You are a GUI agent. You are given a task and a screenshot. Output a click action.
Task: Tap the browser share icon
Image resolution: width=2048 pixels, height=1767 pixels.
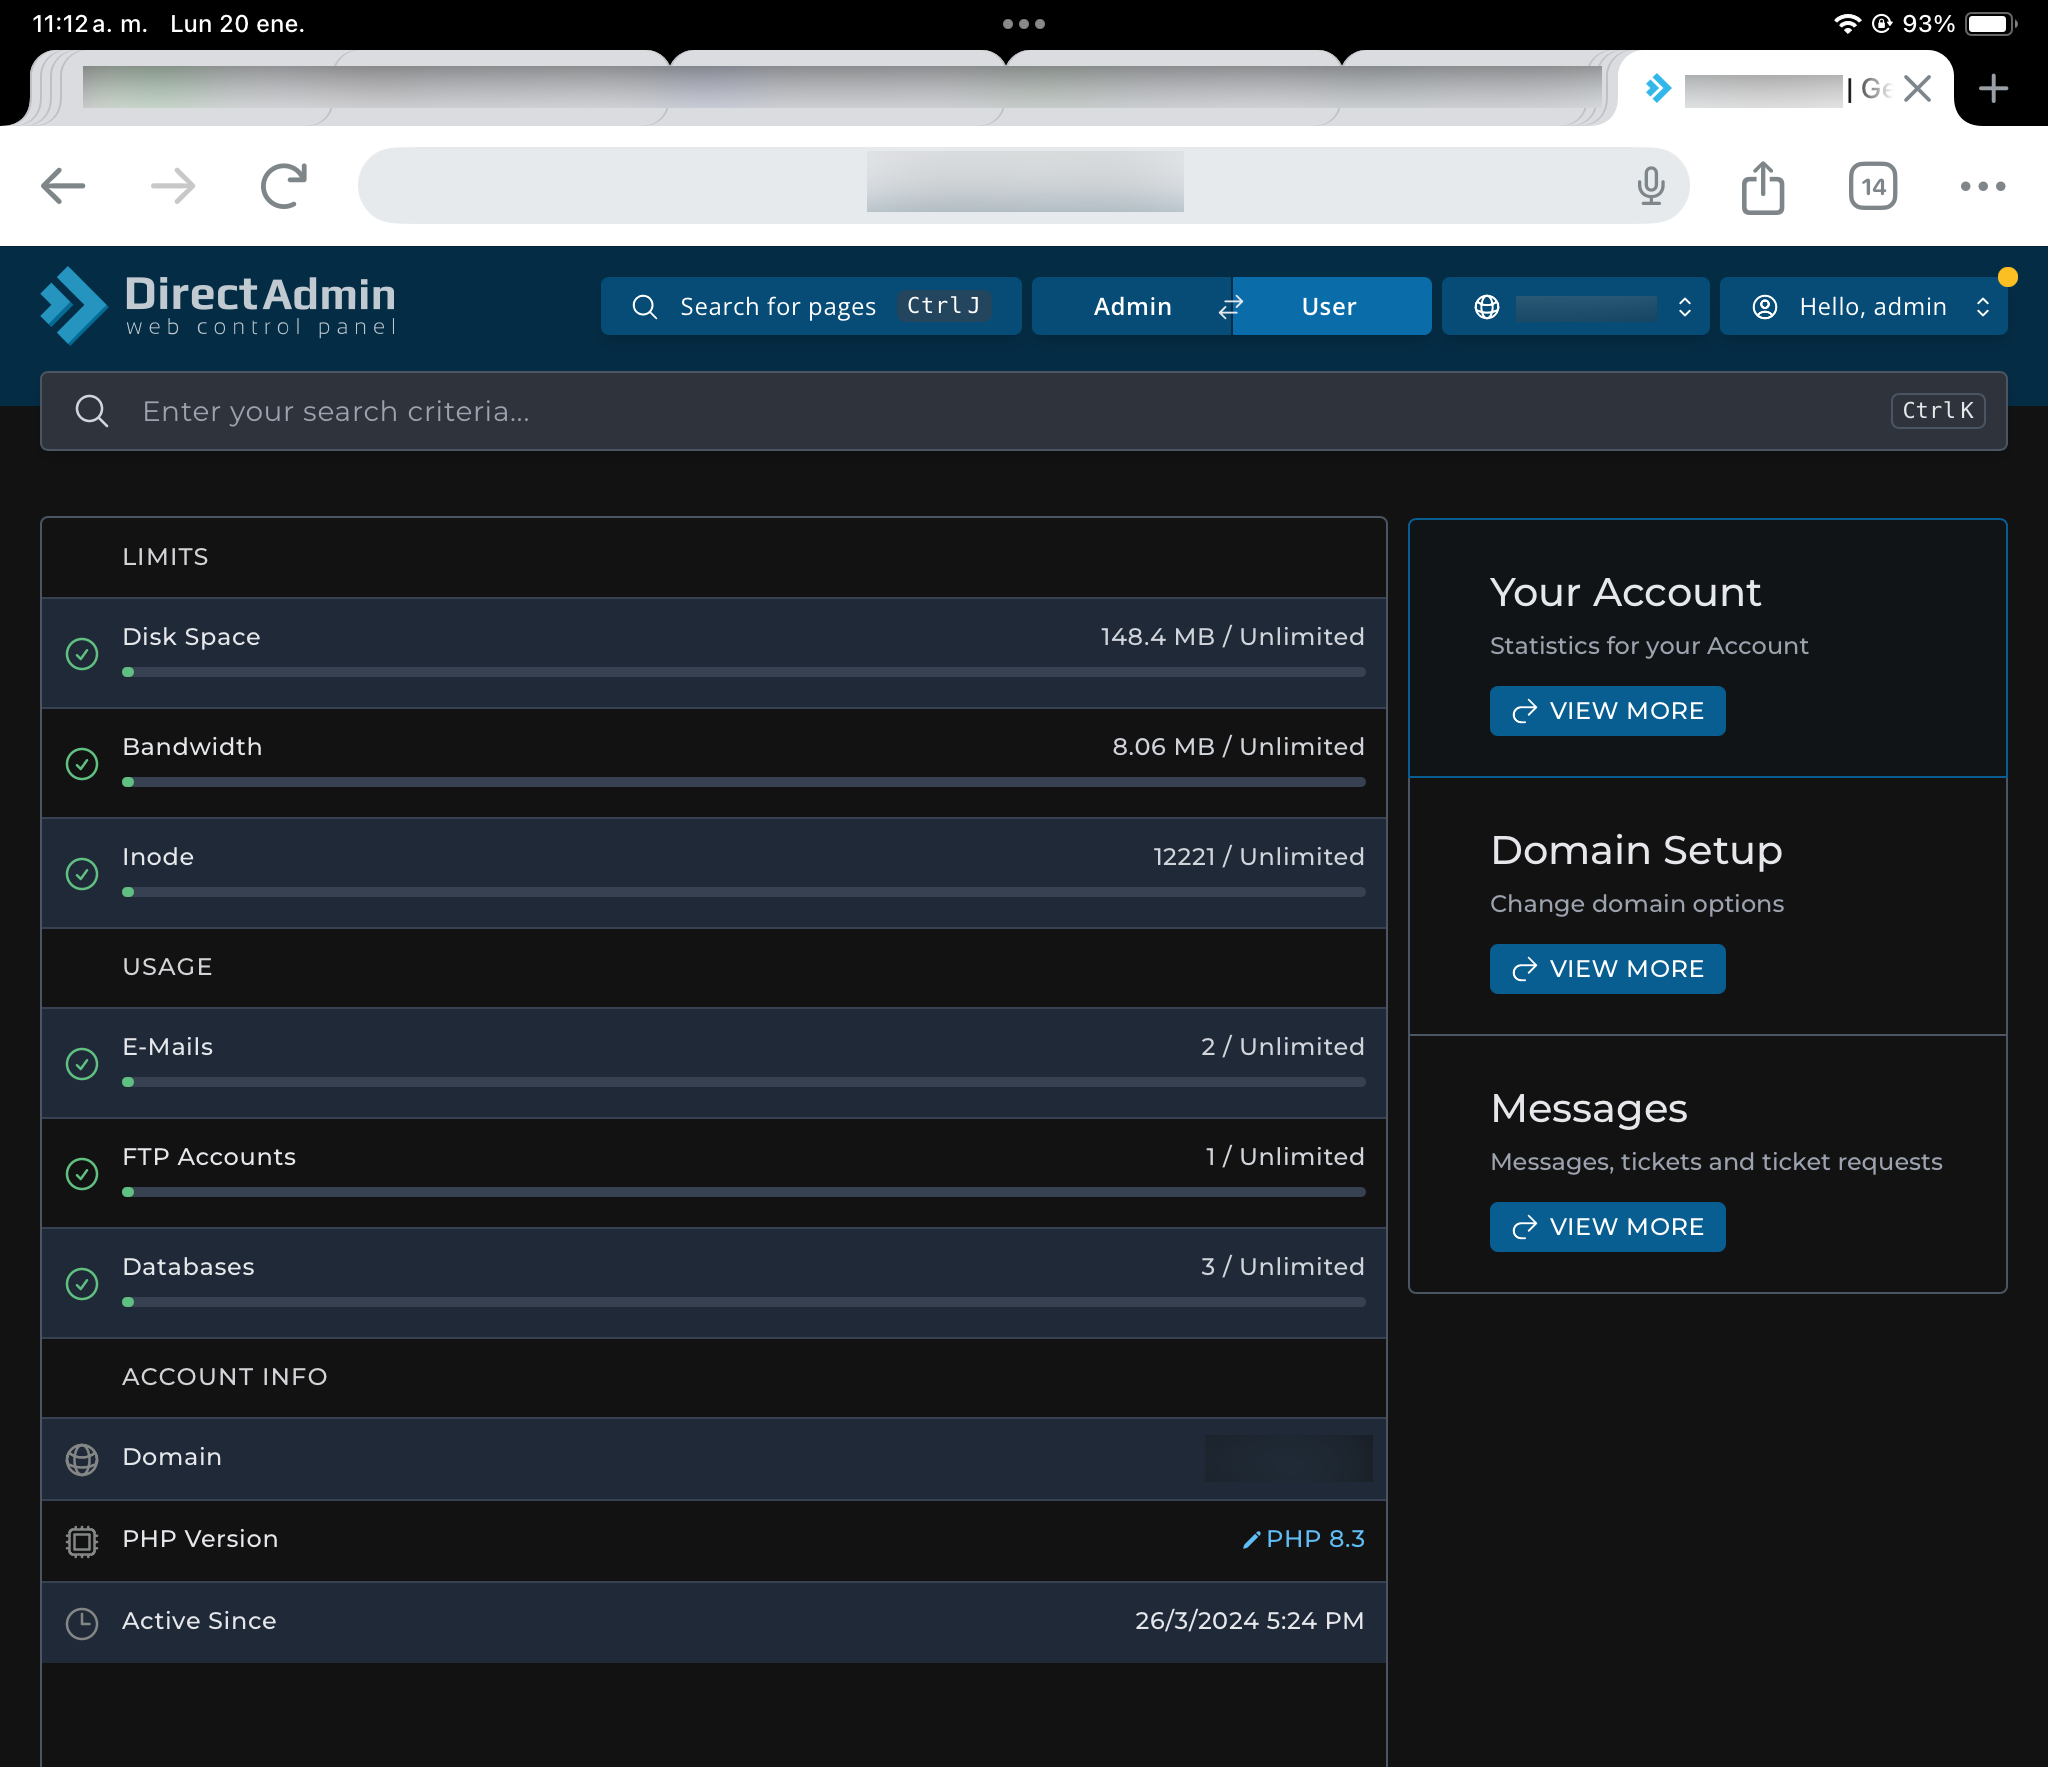[x=1762, y=187]
